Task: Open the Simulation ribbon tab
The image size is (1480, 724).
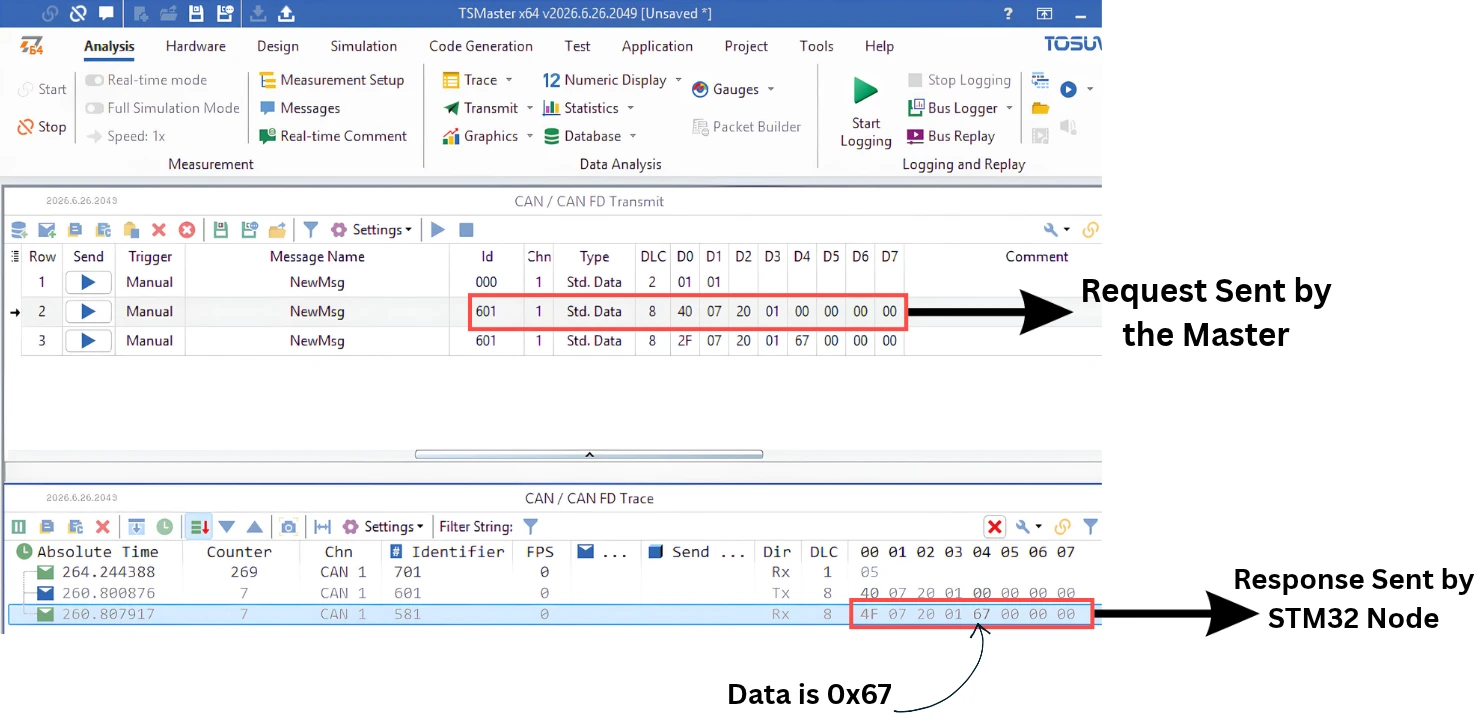Action: [x=364, y=46]
